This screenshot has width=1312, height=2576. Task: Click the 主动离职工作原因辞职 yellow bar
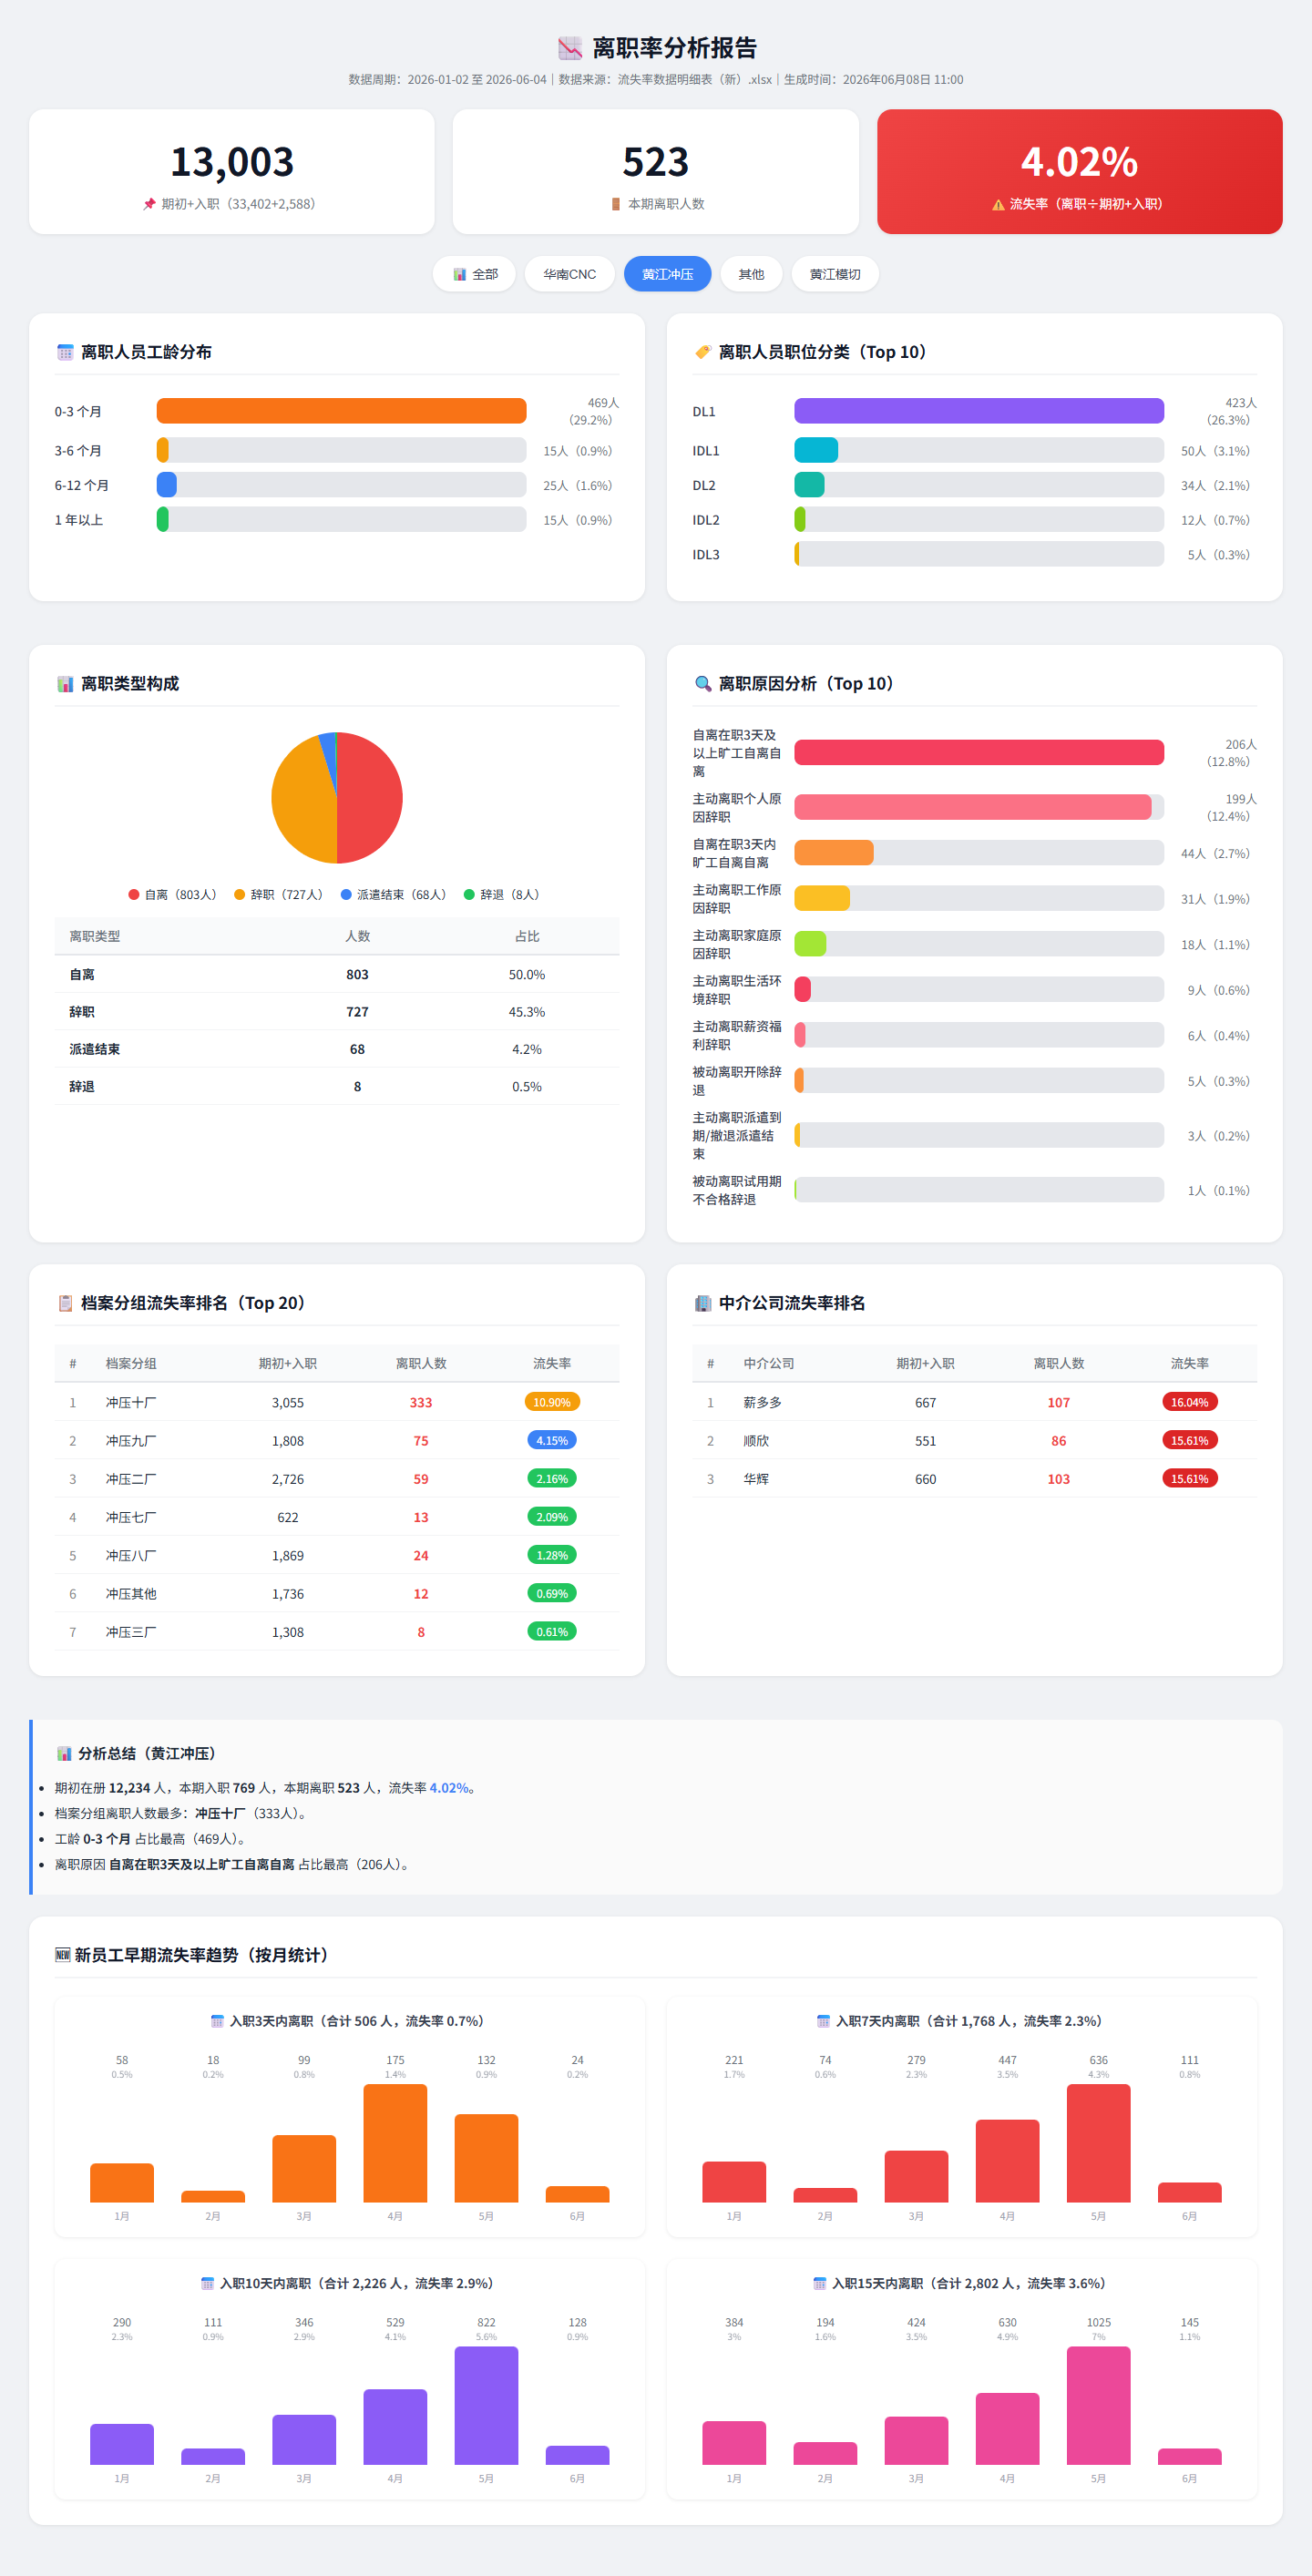point(822,898)
